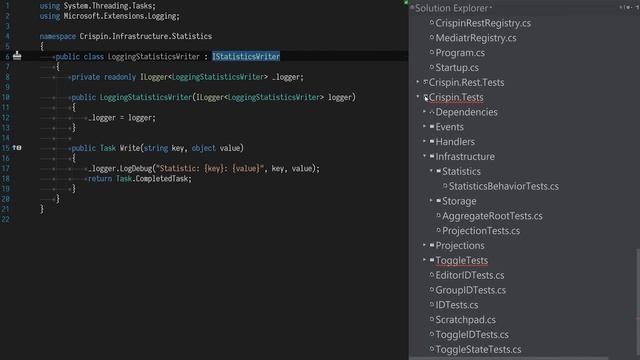Expand the Events folder

click(424, 127)
